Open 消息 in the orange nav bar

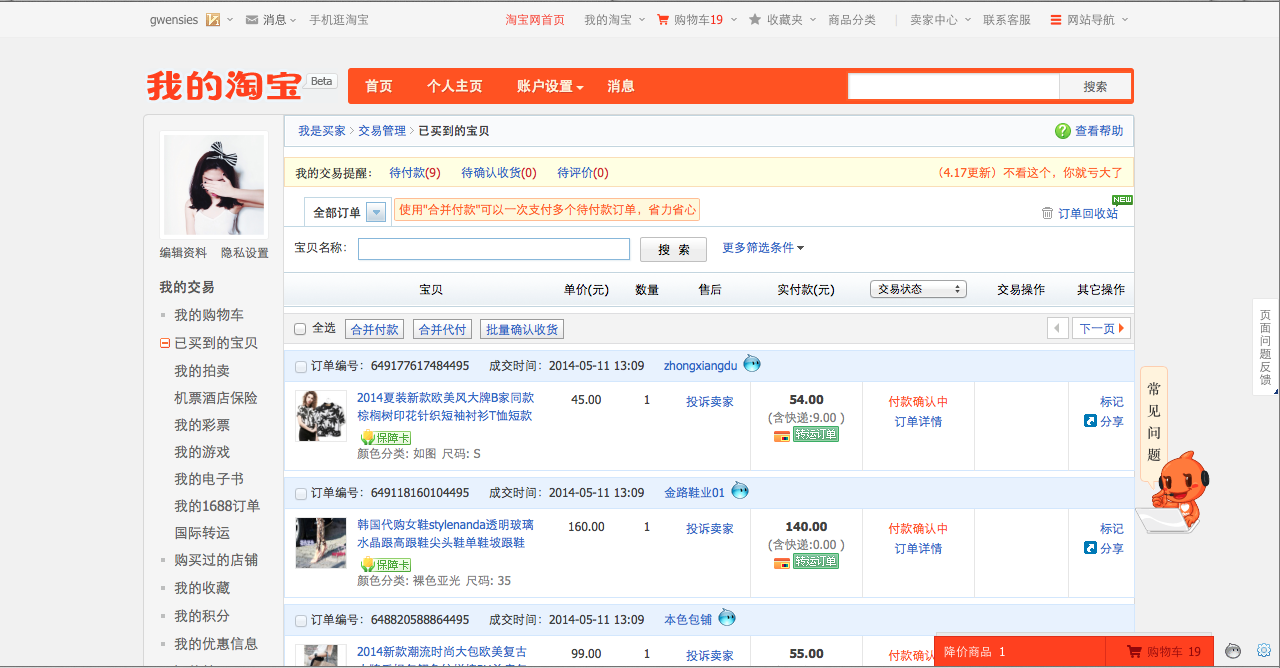click(621, 87)
